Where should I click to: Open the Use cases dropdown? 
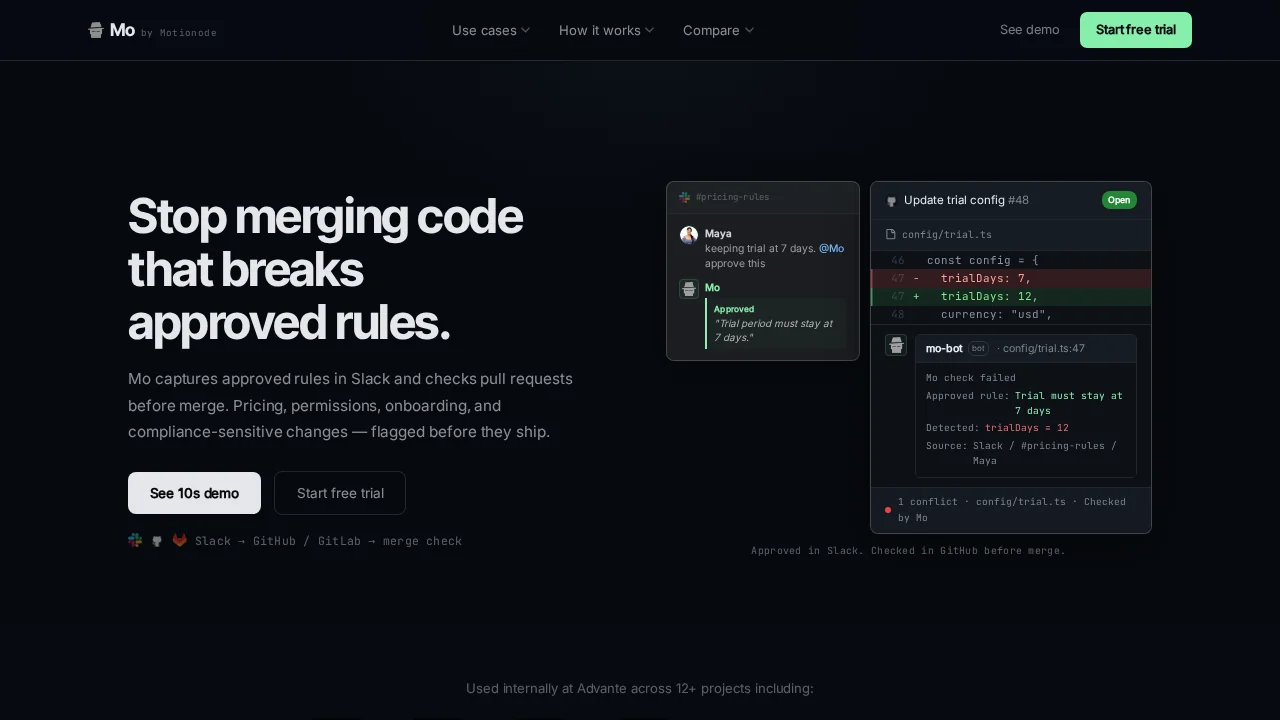click(x=490, y=30)
